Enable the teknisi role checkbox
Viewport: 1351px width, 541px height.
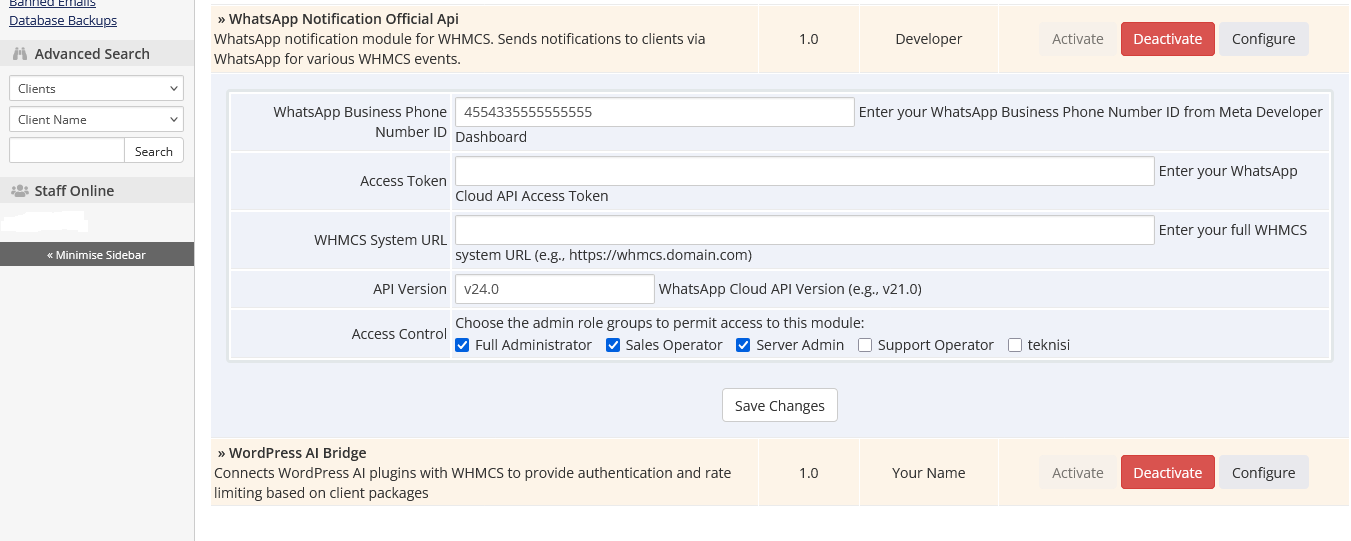1015,345
